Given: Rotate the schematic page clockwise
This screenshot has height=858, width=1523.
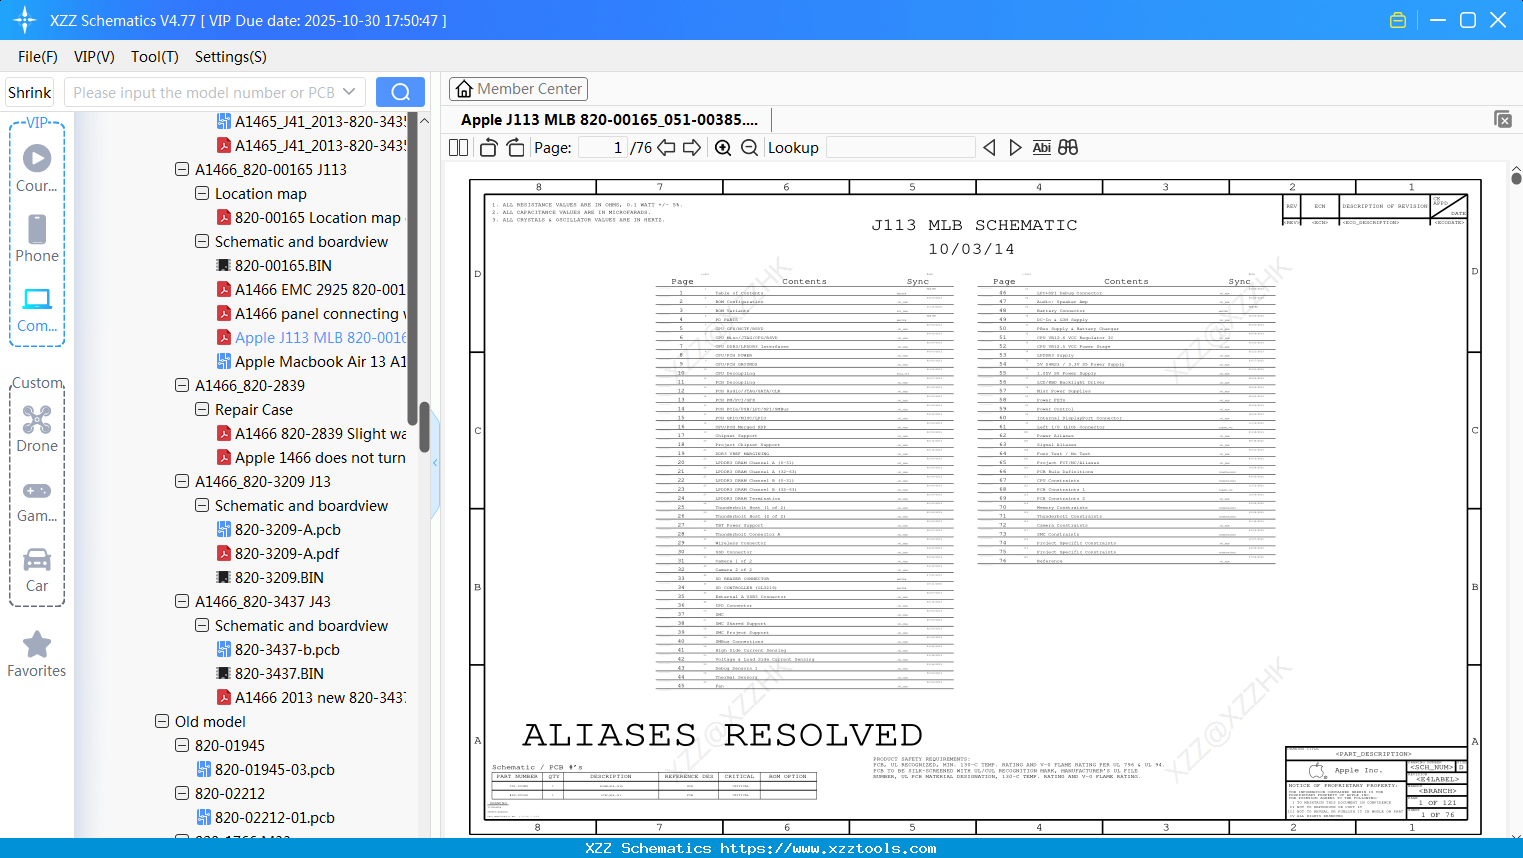Looking at the screenshot, I should point(515,147).
